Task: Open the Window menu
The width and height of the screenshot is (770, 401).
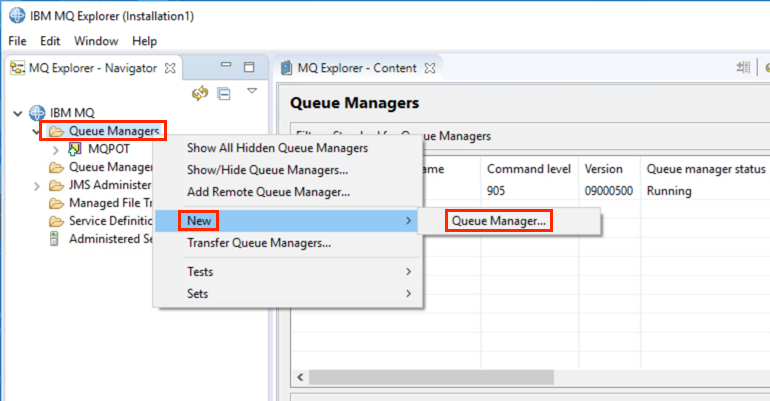Action: click(96, 41)
